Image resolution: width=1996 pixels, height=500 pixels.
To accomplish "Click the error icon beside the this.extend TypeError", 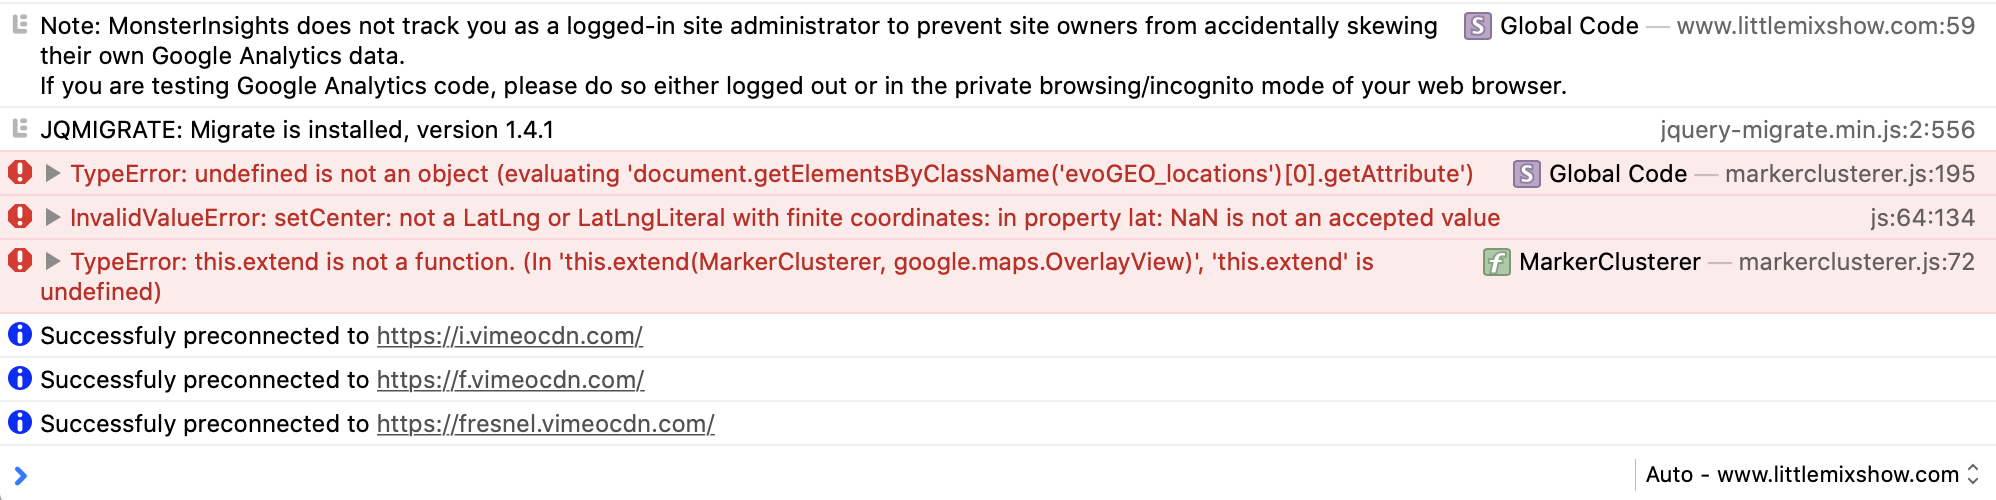I will click(x=20, y=261).
